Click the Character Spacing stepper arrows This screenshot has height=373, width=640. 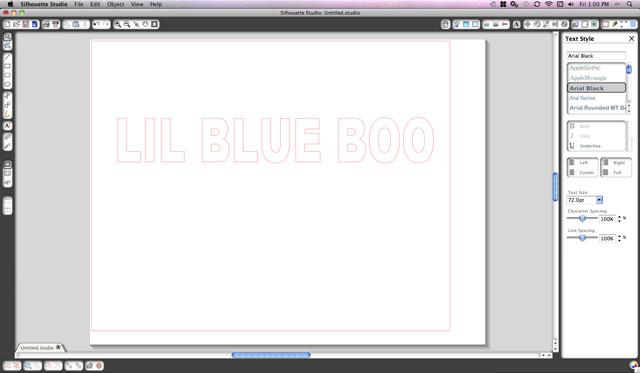coord(619,219)
